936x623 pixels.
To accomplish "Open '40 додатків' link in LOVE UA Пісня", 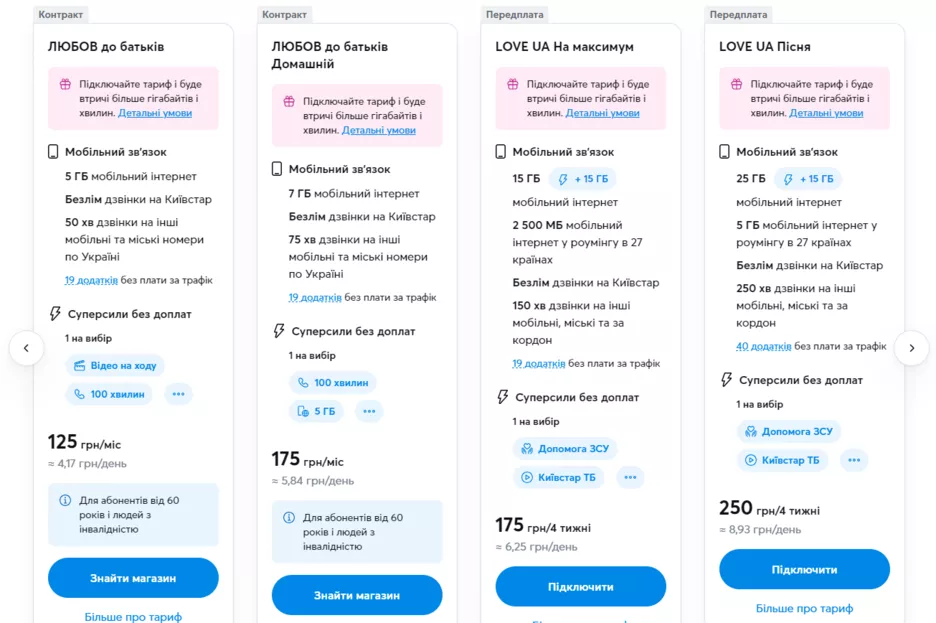I will point(764,346).
